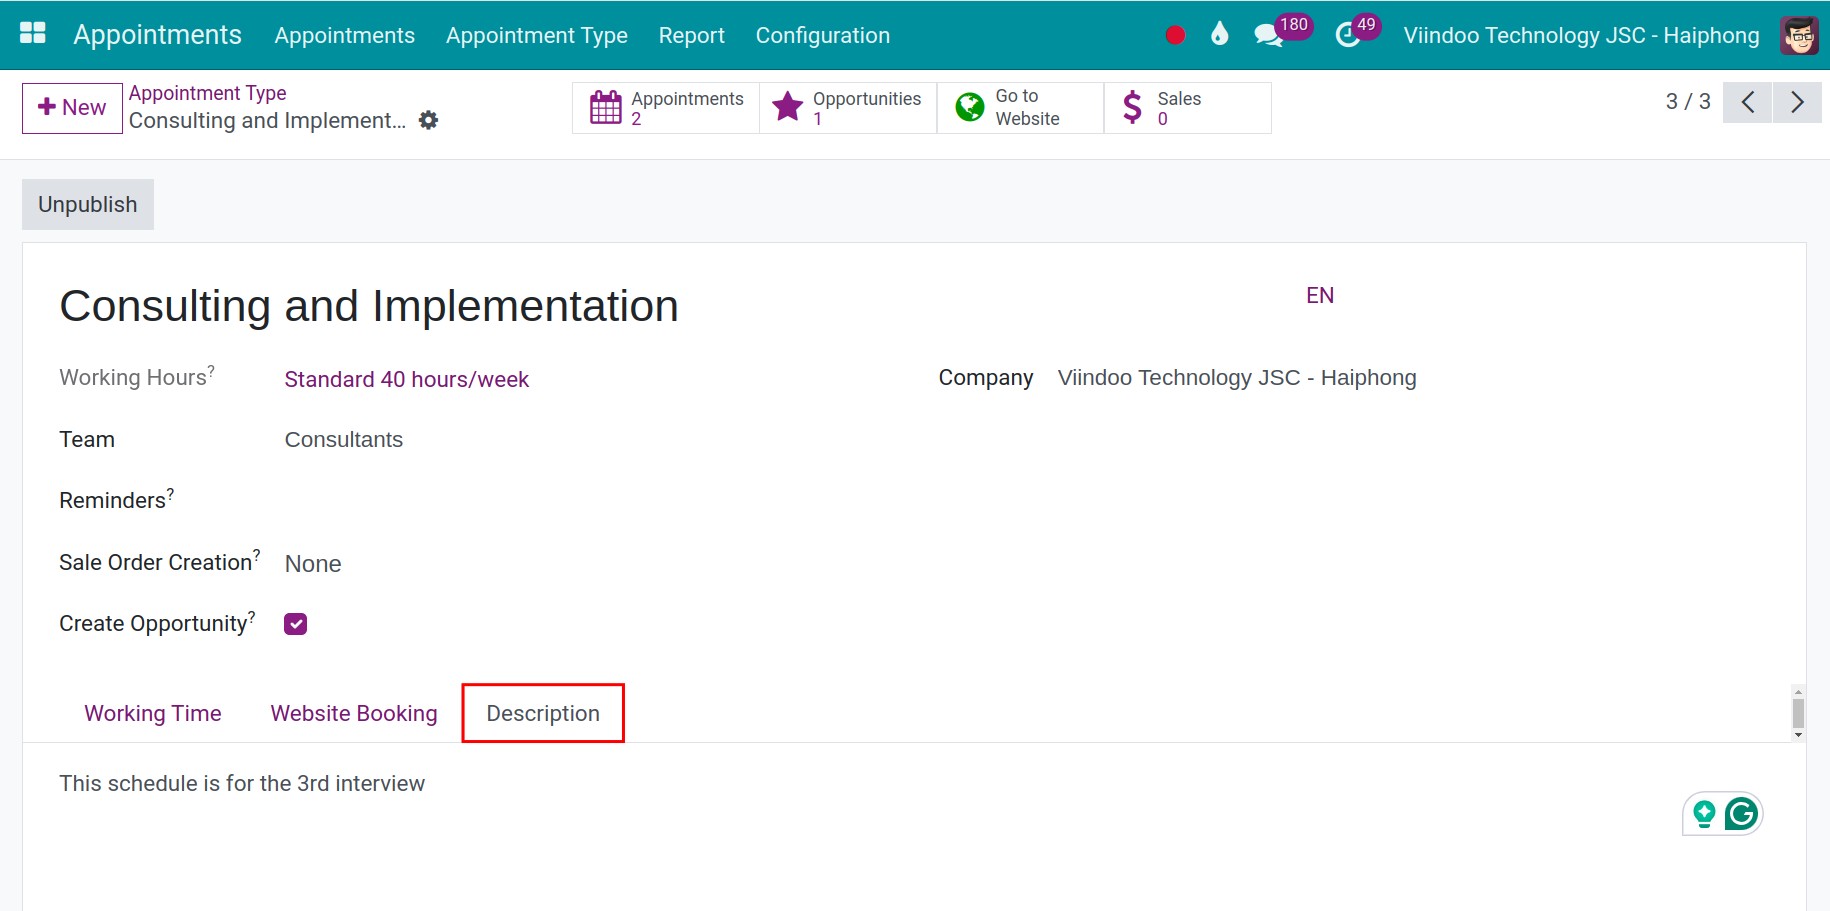Click the Appointments app title in the navbar

(x=157, y=35)
